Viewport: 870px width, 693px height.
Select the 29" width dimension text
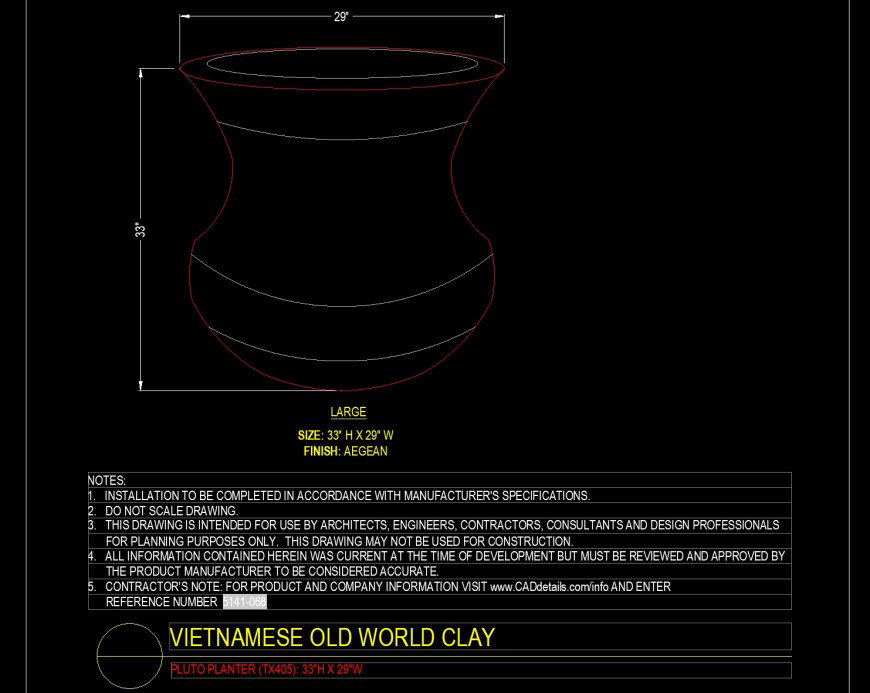(x=341, y=17)
